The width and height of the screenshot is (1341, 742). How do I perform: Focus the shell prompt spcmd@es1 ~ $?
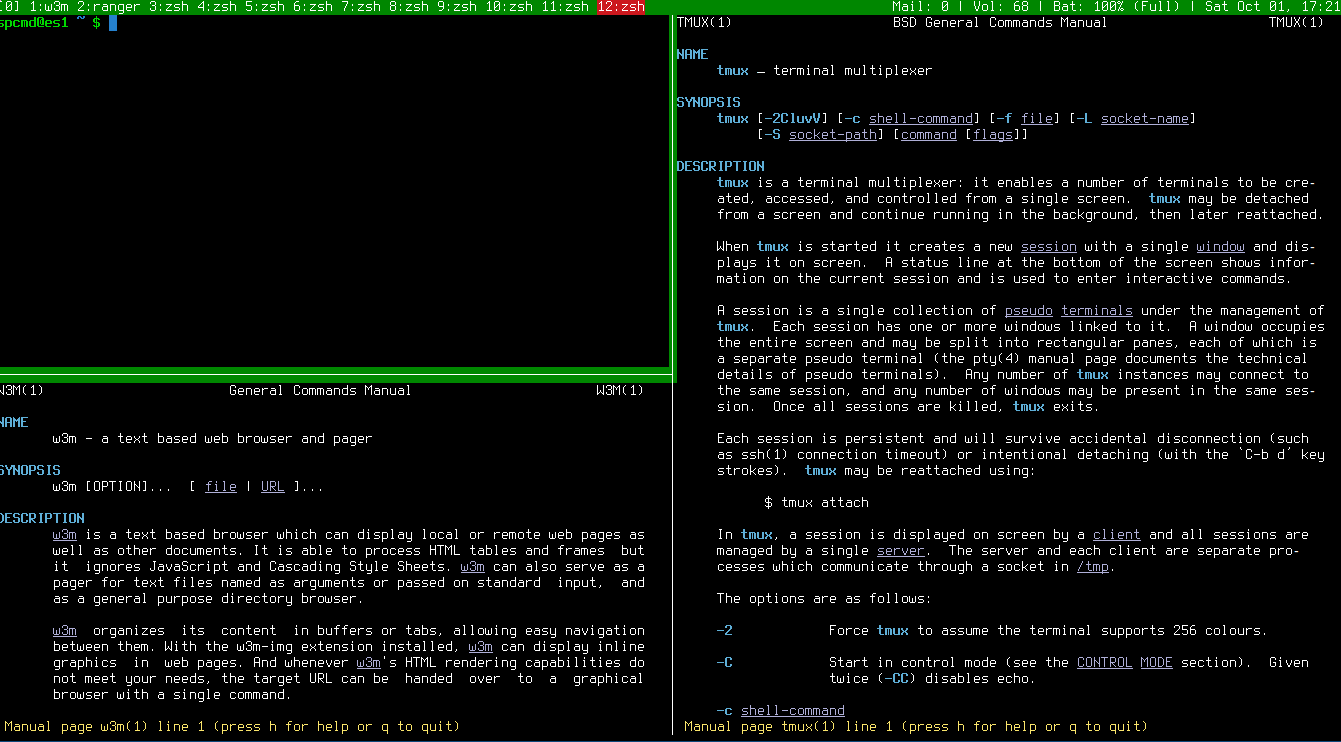coord(50,23)
